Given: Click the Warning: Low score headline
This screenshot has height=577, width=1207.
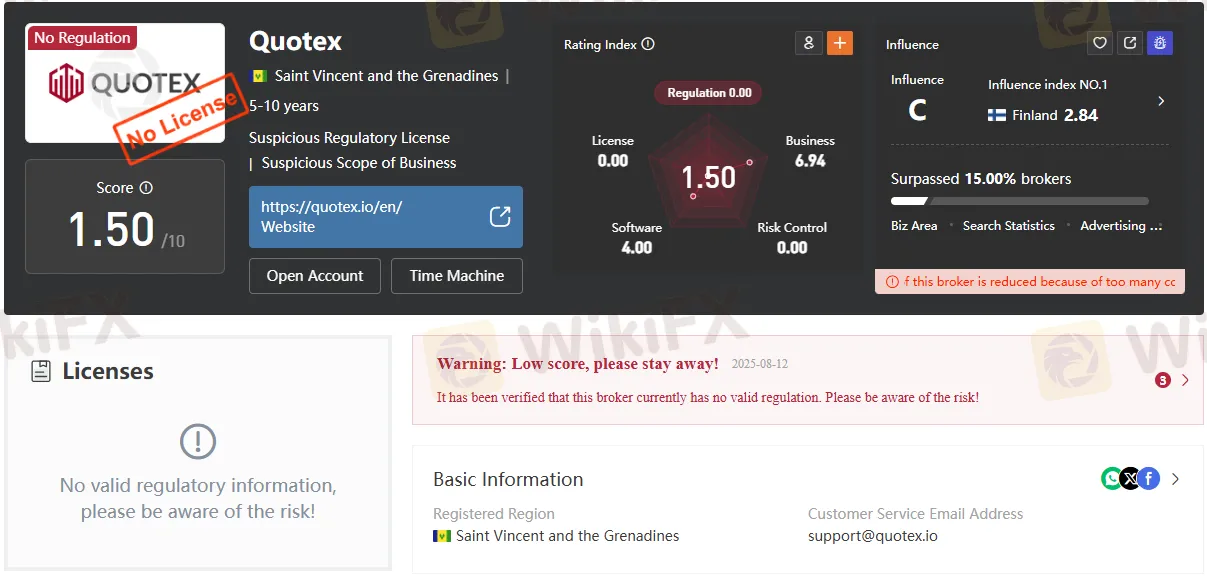Looking at the screenshot, I should coord(578,364).
